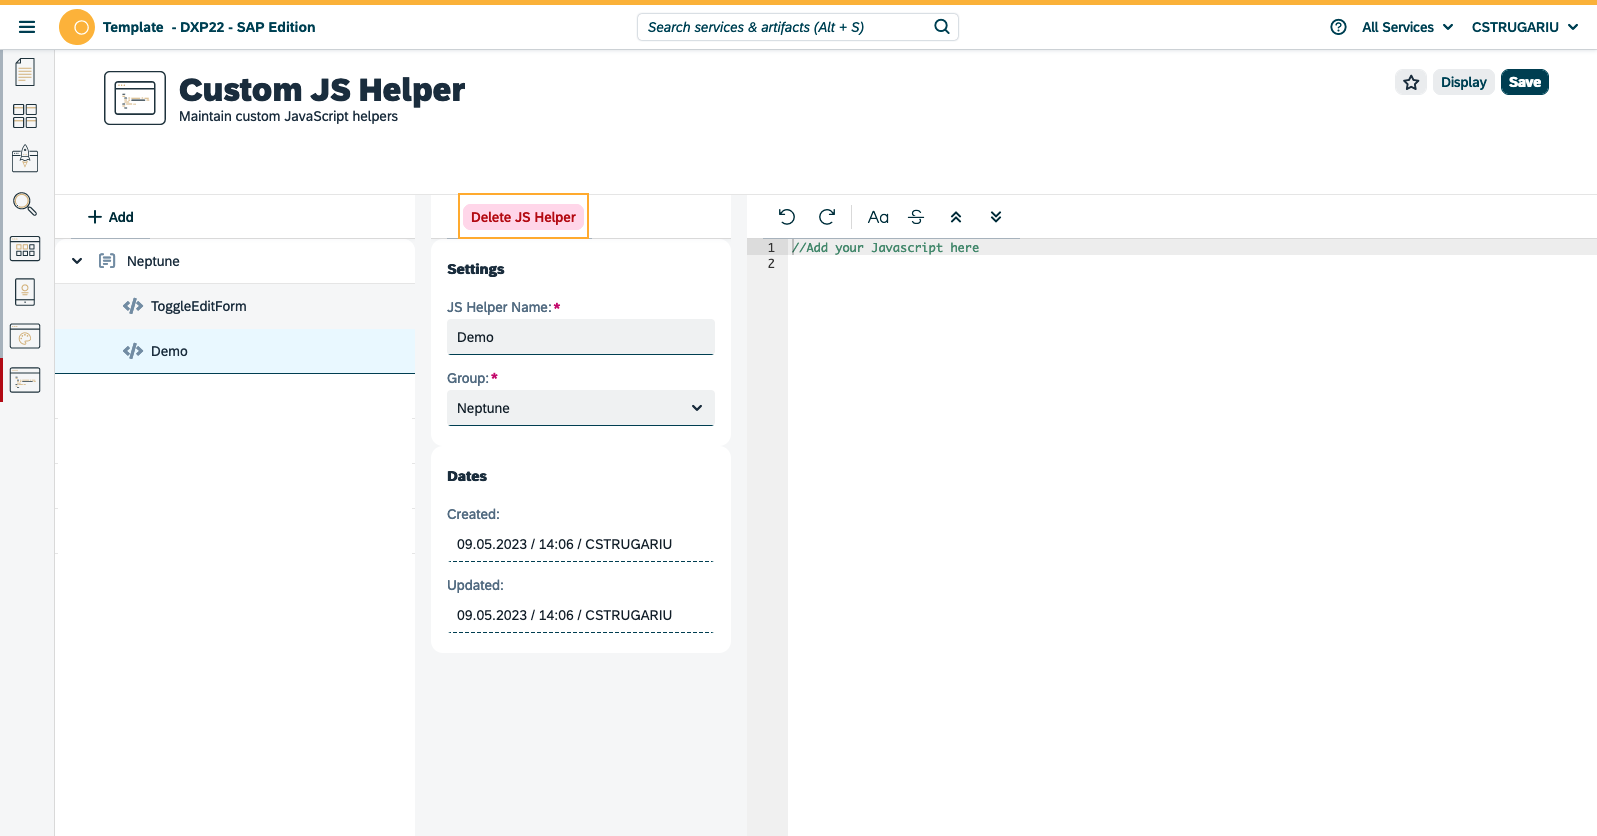Click the Save button

1524,82
